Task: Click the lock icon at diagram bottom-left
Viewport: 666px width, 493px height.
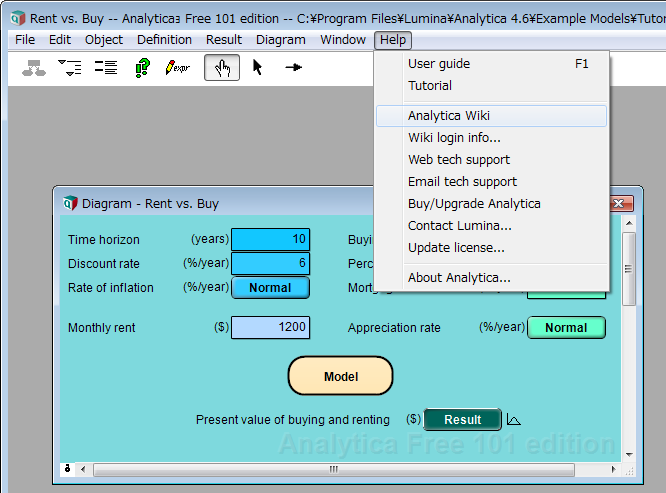Action: pyautogui.click(x=67, y=468)
